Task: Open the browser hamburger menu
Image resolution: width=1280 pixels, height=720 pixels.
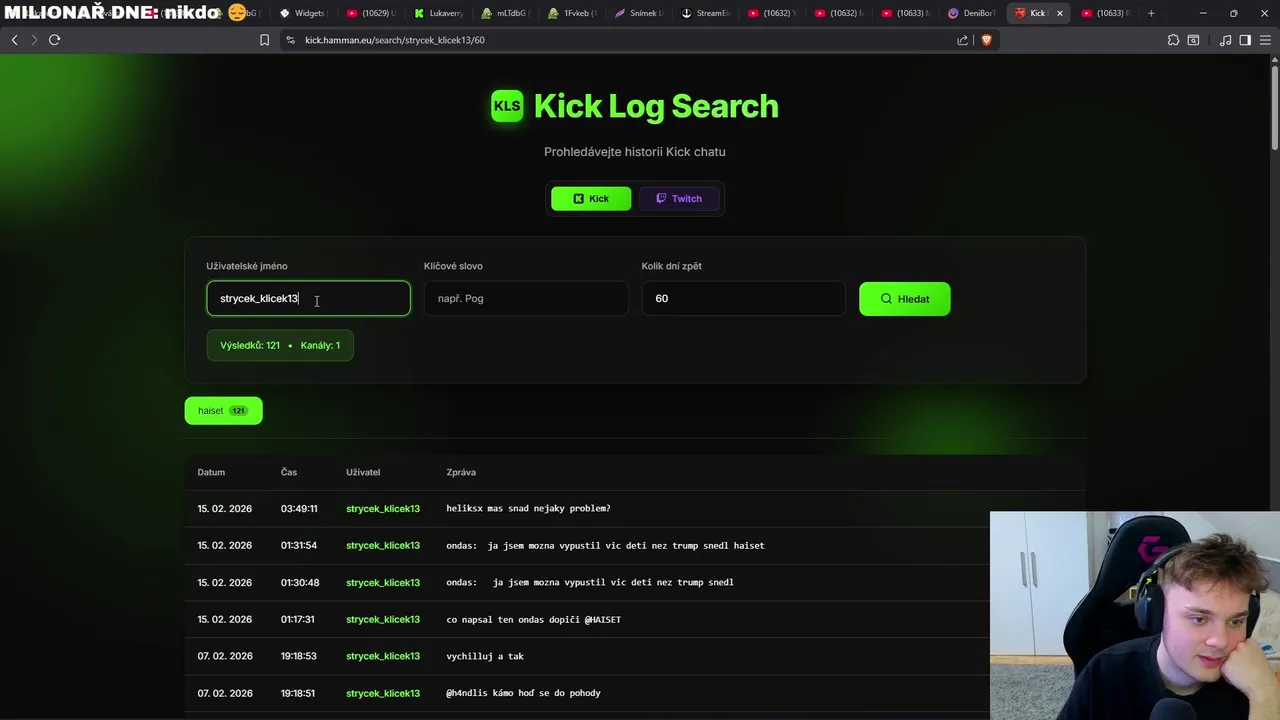Action: (1265, 40)
